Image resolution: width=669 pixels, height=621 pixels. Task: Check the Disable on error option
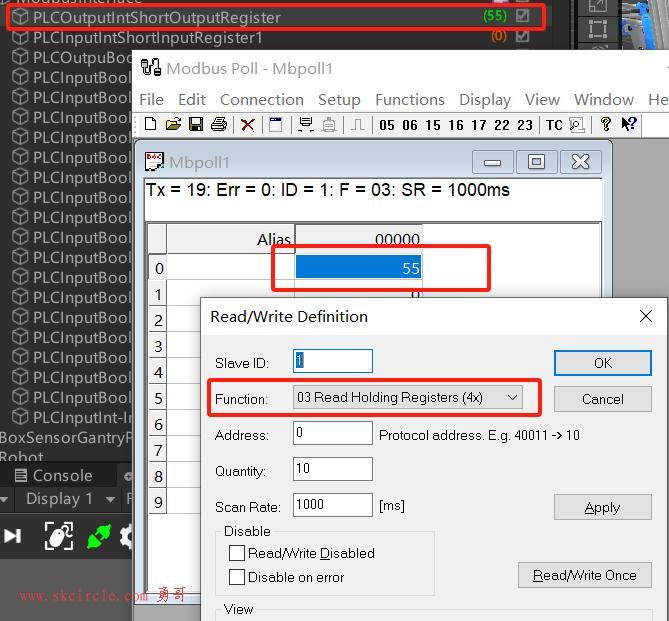click(237, 577)
